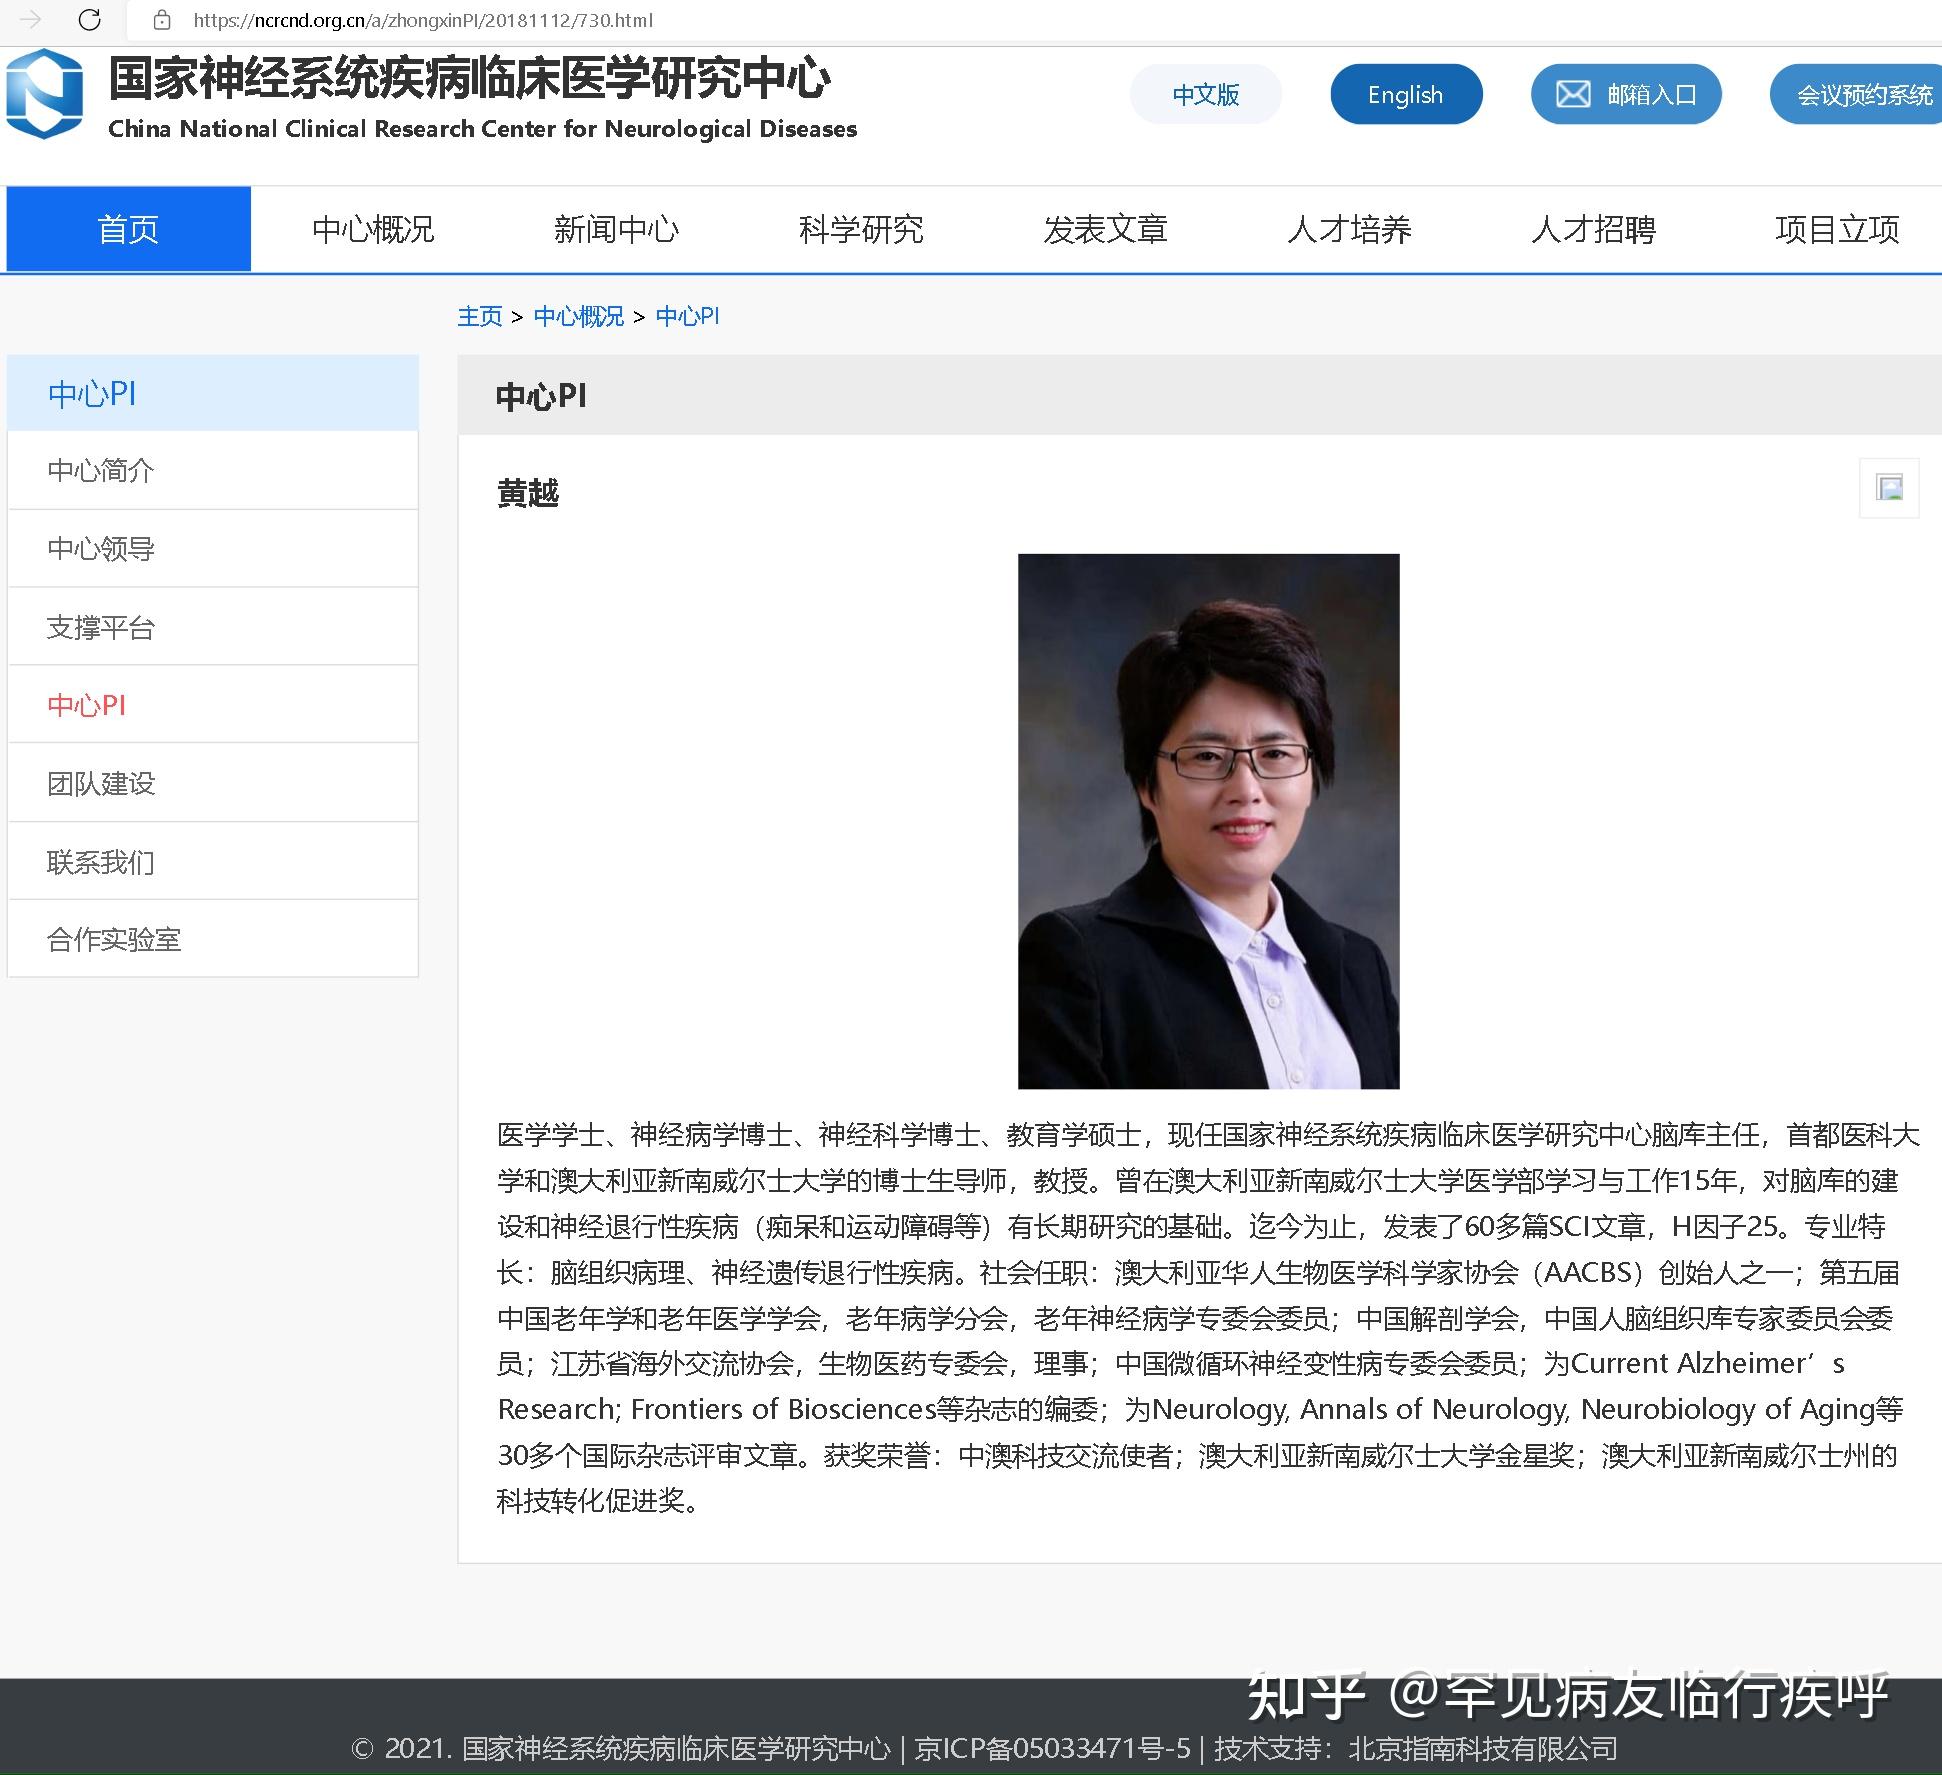
Task: Open the 首页 navigation tab
Action: pyautogui.click(x=128, y=229)
